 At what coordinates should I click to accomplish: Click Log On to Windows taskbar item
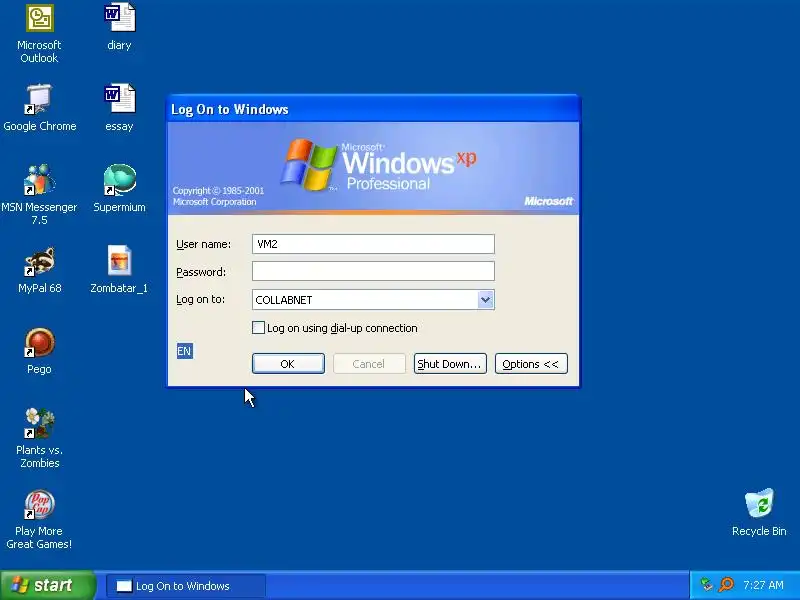point(186,586)
